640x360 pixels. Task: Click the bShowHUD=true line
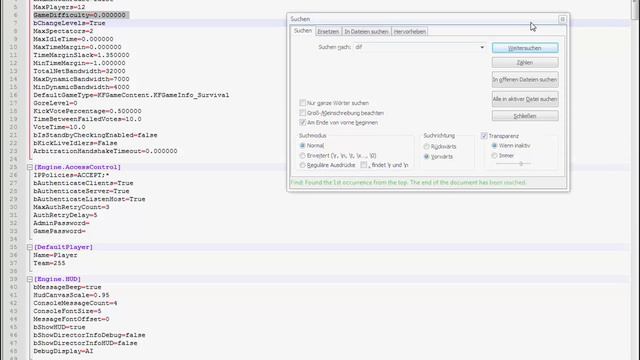60,327
